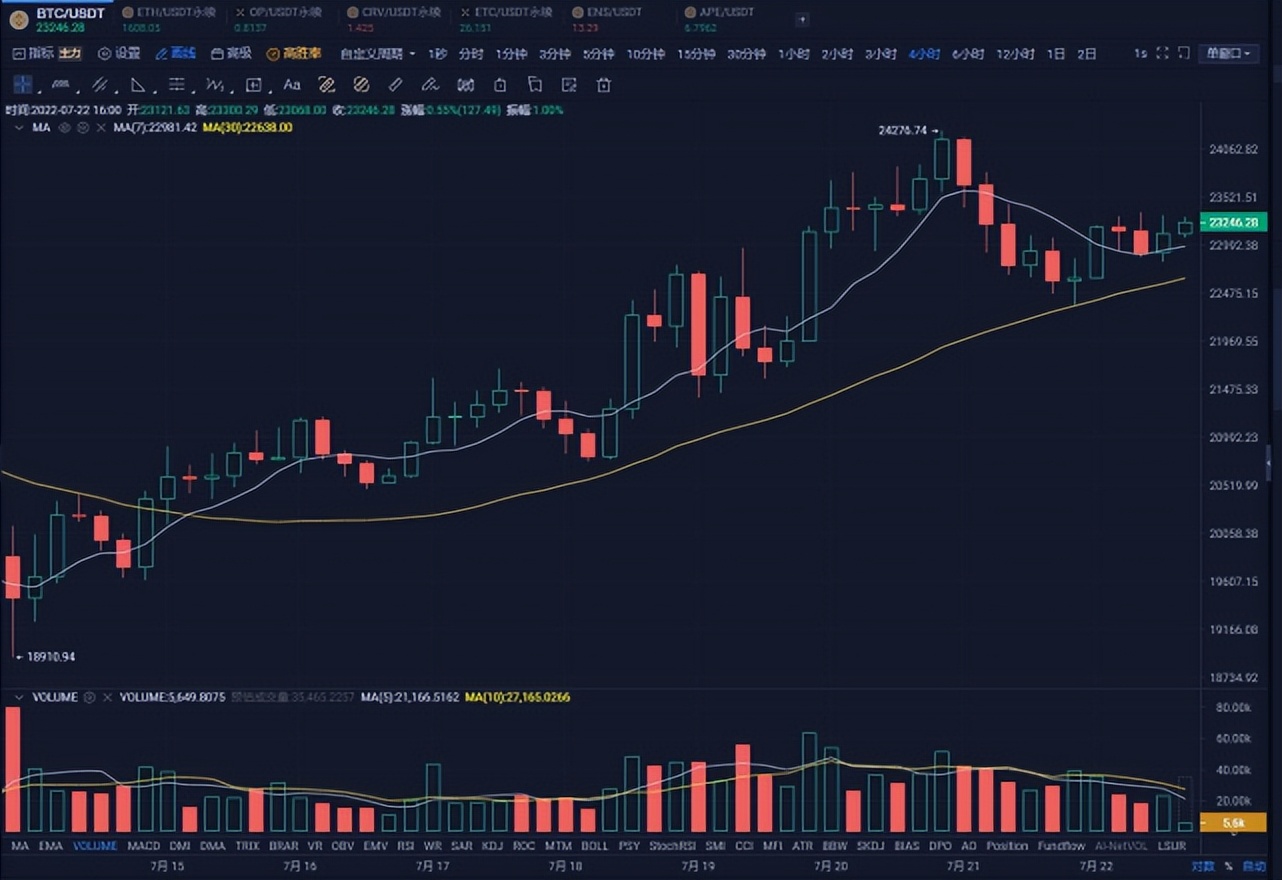Enable the EMA indicator
Screen dimensions: 1282x880
pyautogui.click(x=49, y=846)
